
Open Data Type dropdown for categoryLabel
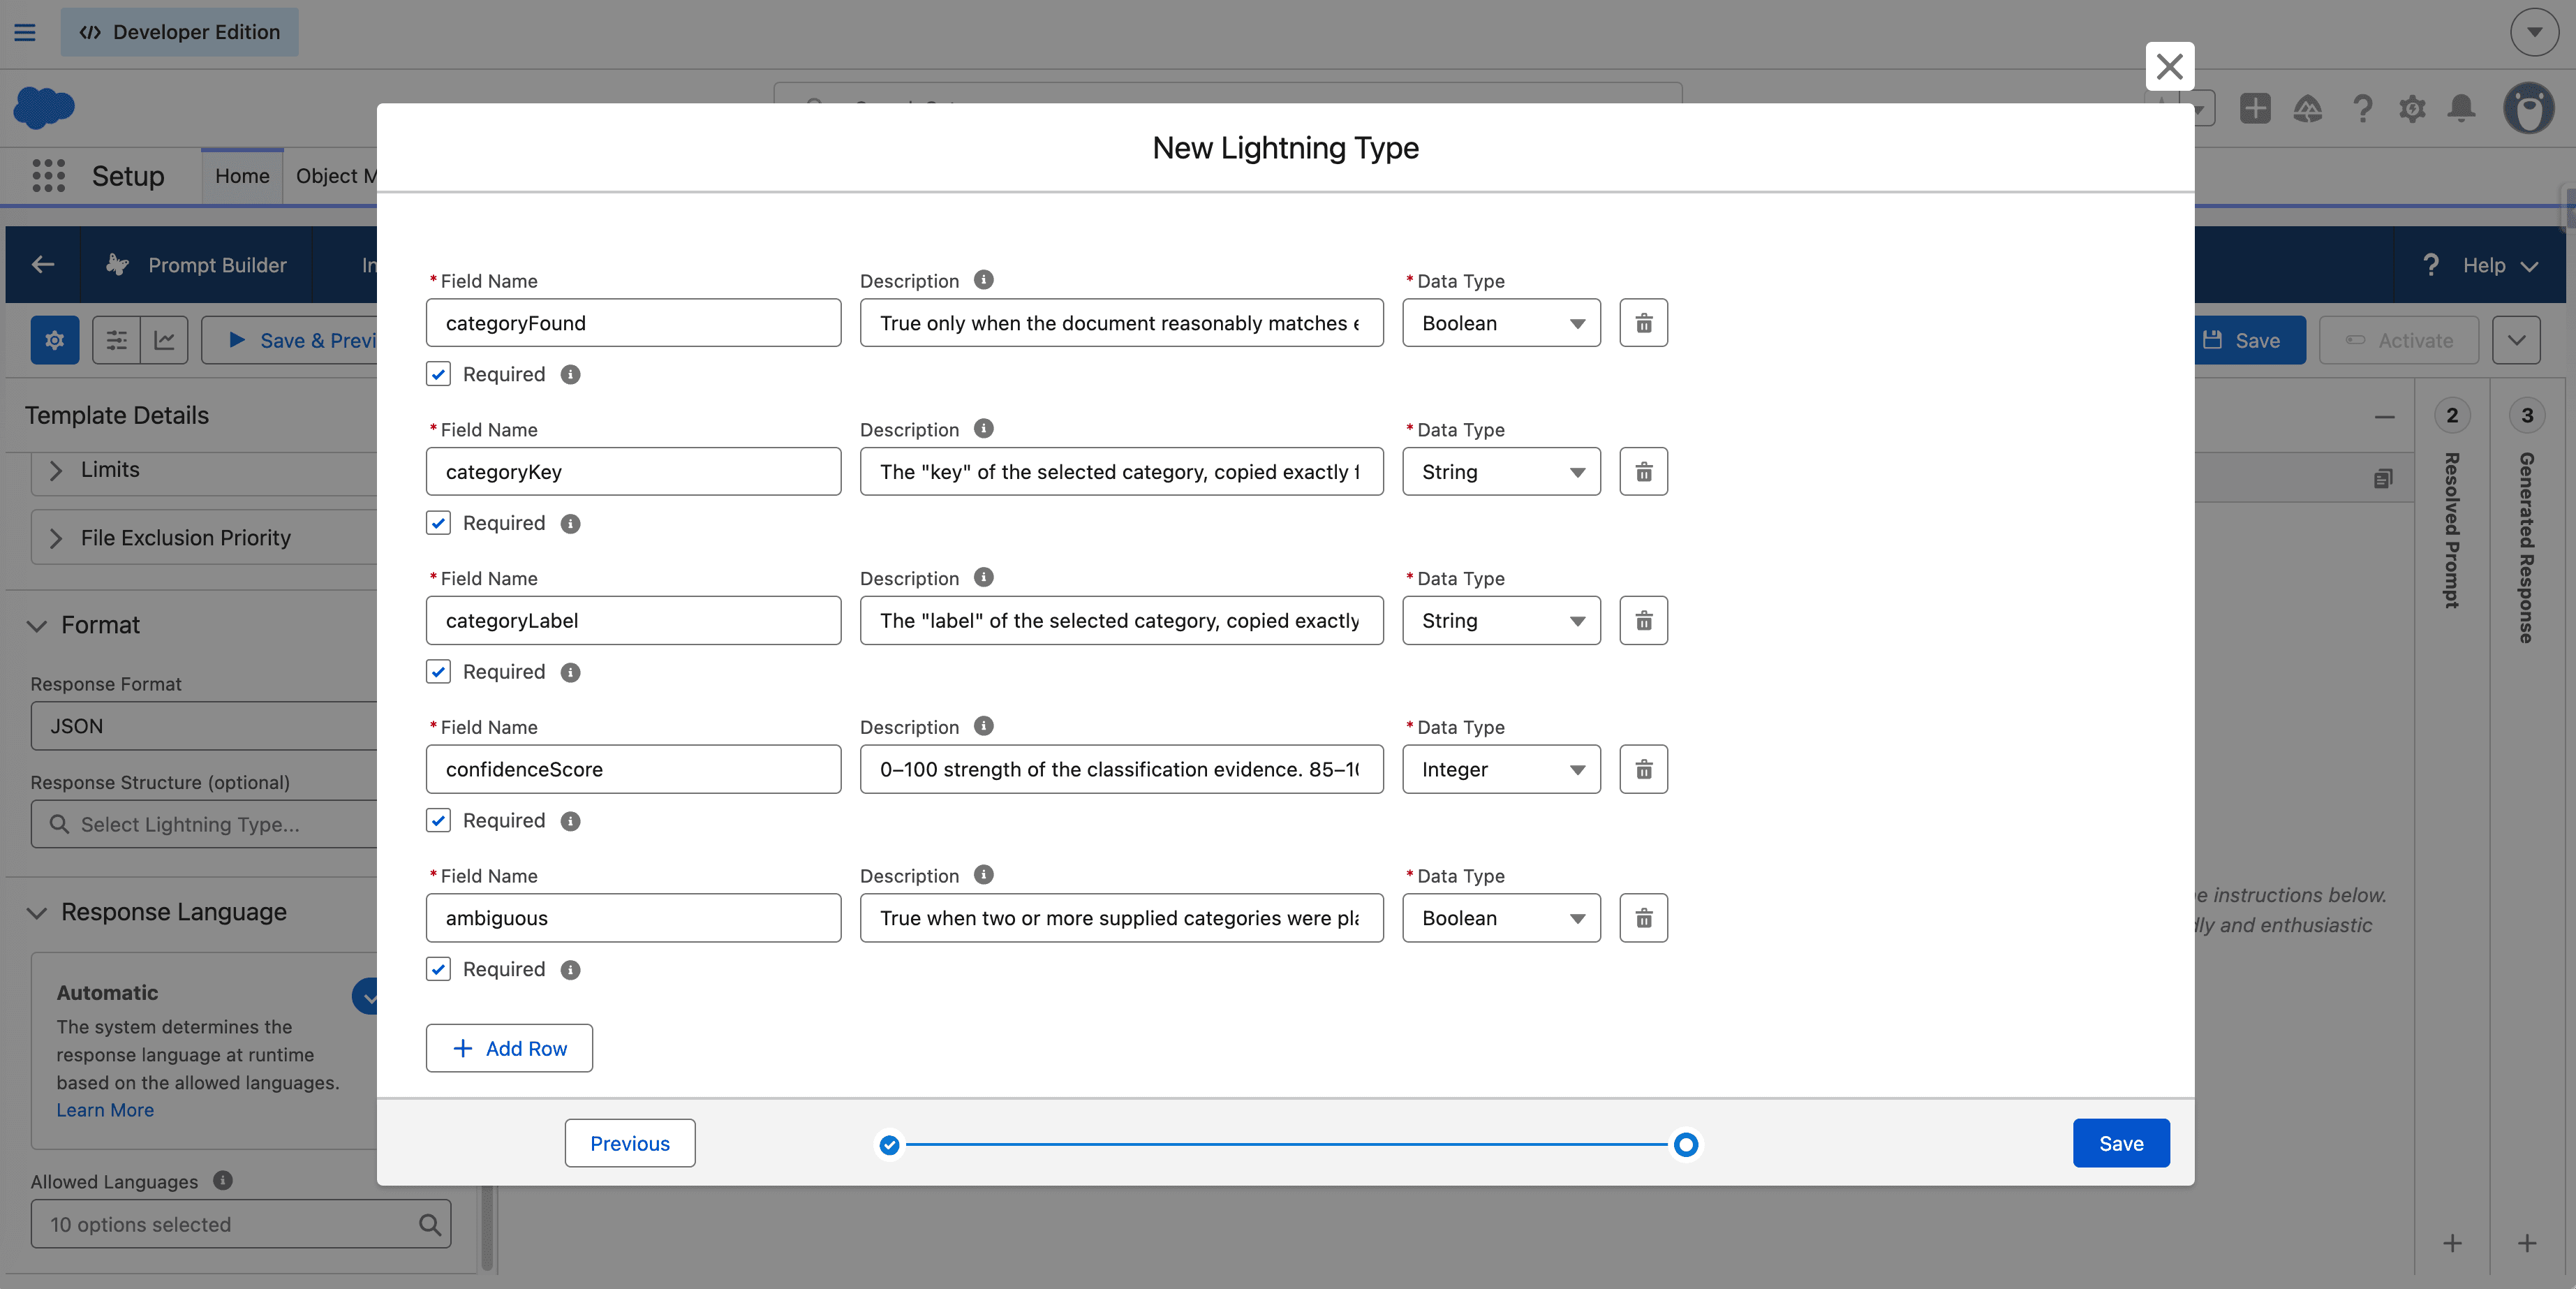coord(1501,621)
